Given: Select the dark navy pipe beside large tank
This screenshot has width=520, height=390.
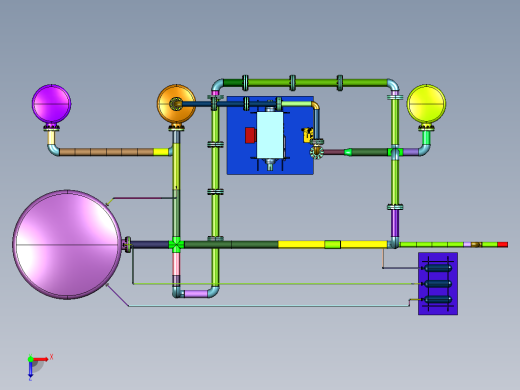Looking at the screenshot, I should [x=150, y=245].
